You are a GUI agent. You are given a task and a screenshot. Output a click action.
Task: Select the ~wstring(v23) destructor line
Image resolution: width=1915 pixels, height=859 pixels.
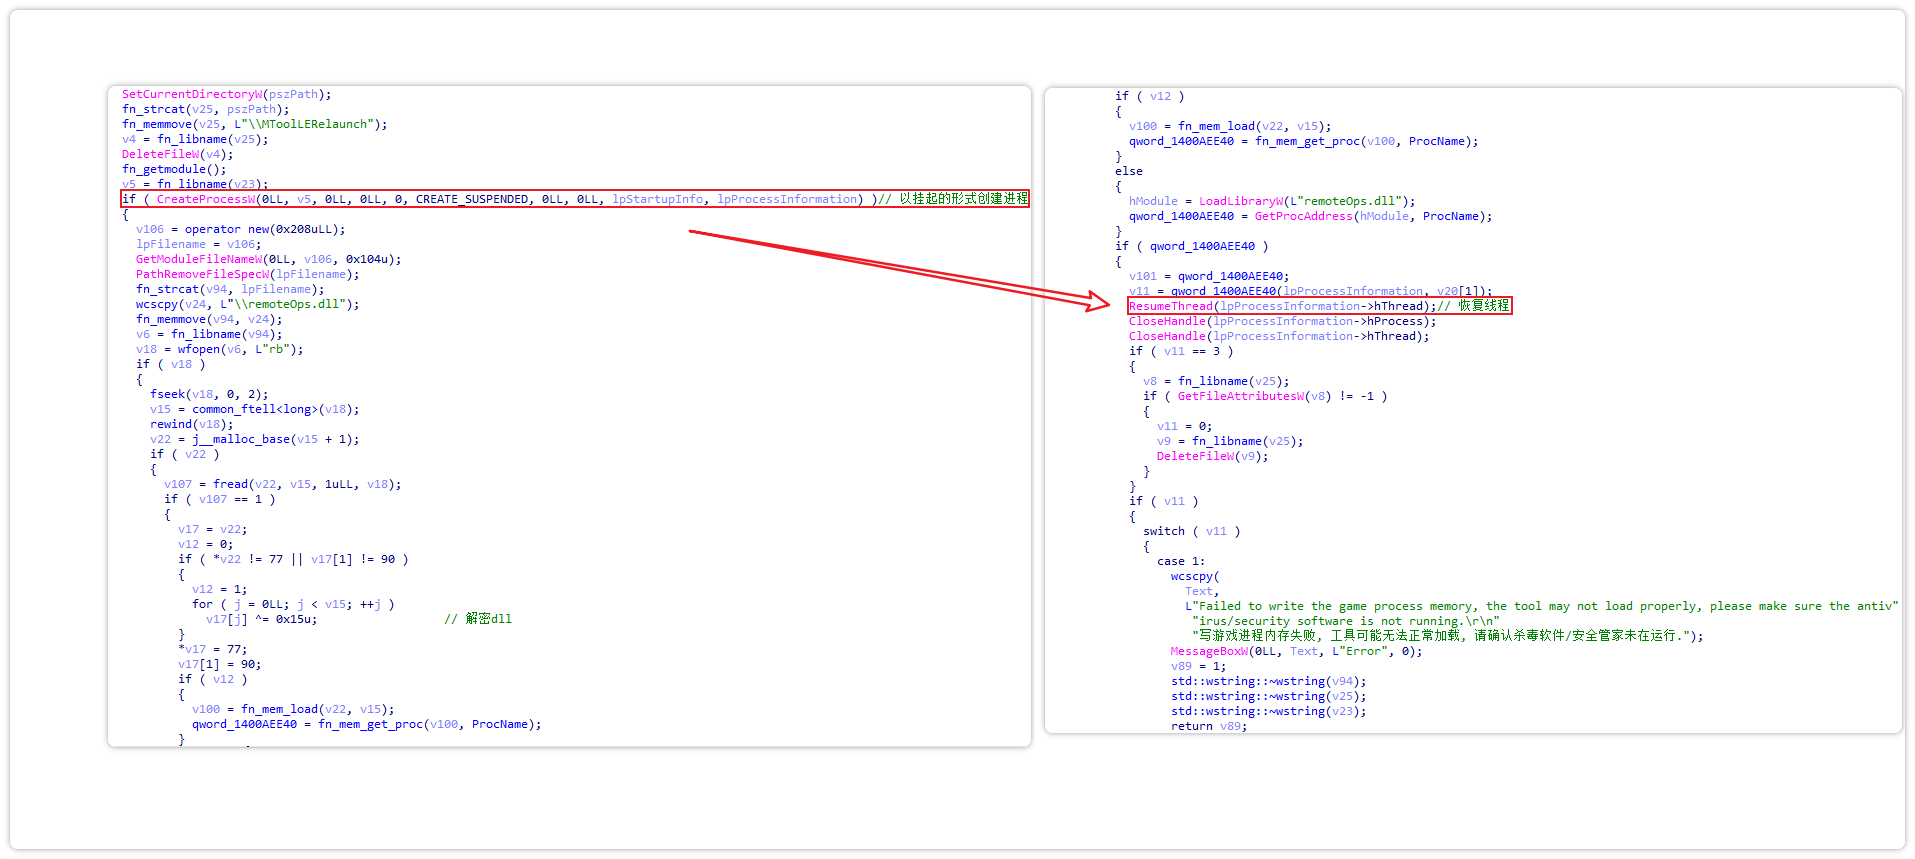tap(1268, 711)
